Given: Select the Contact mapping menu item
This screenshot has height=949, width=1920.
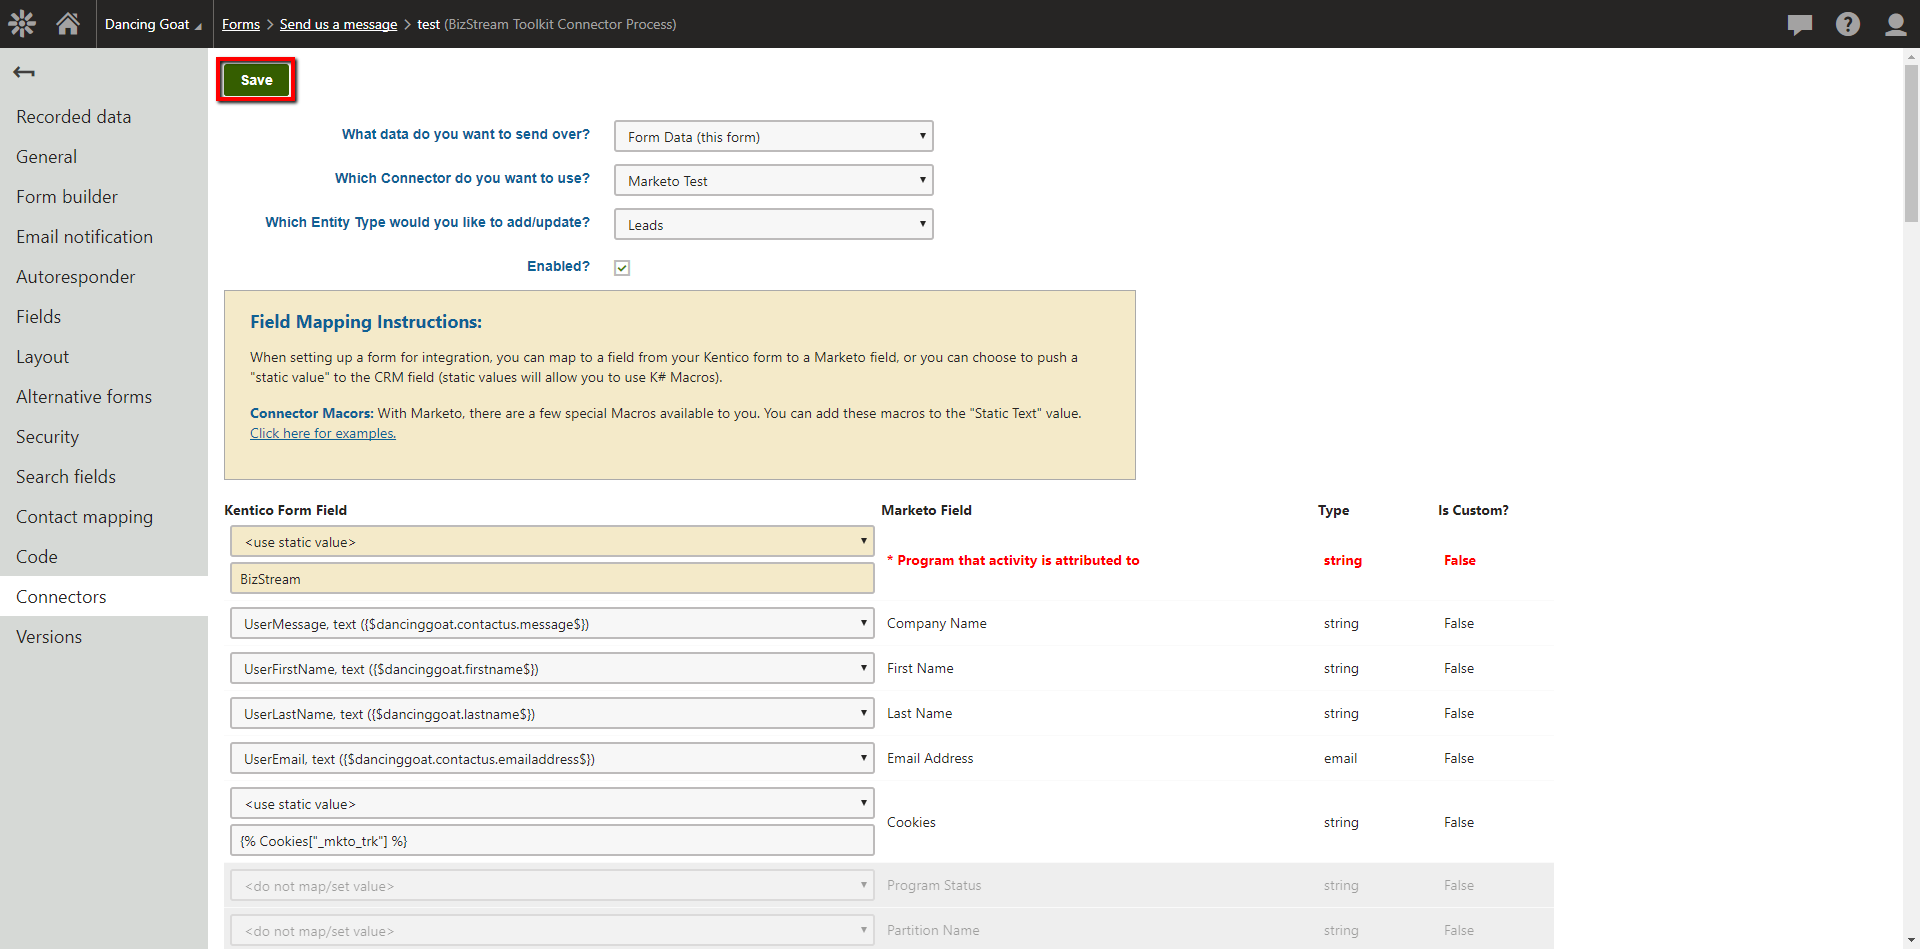Looking at the screenshot, I should (x=84, y=517).
